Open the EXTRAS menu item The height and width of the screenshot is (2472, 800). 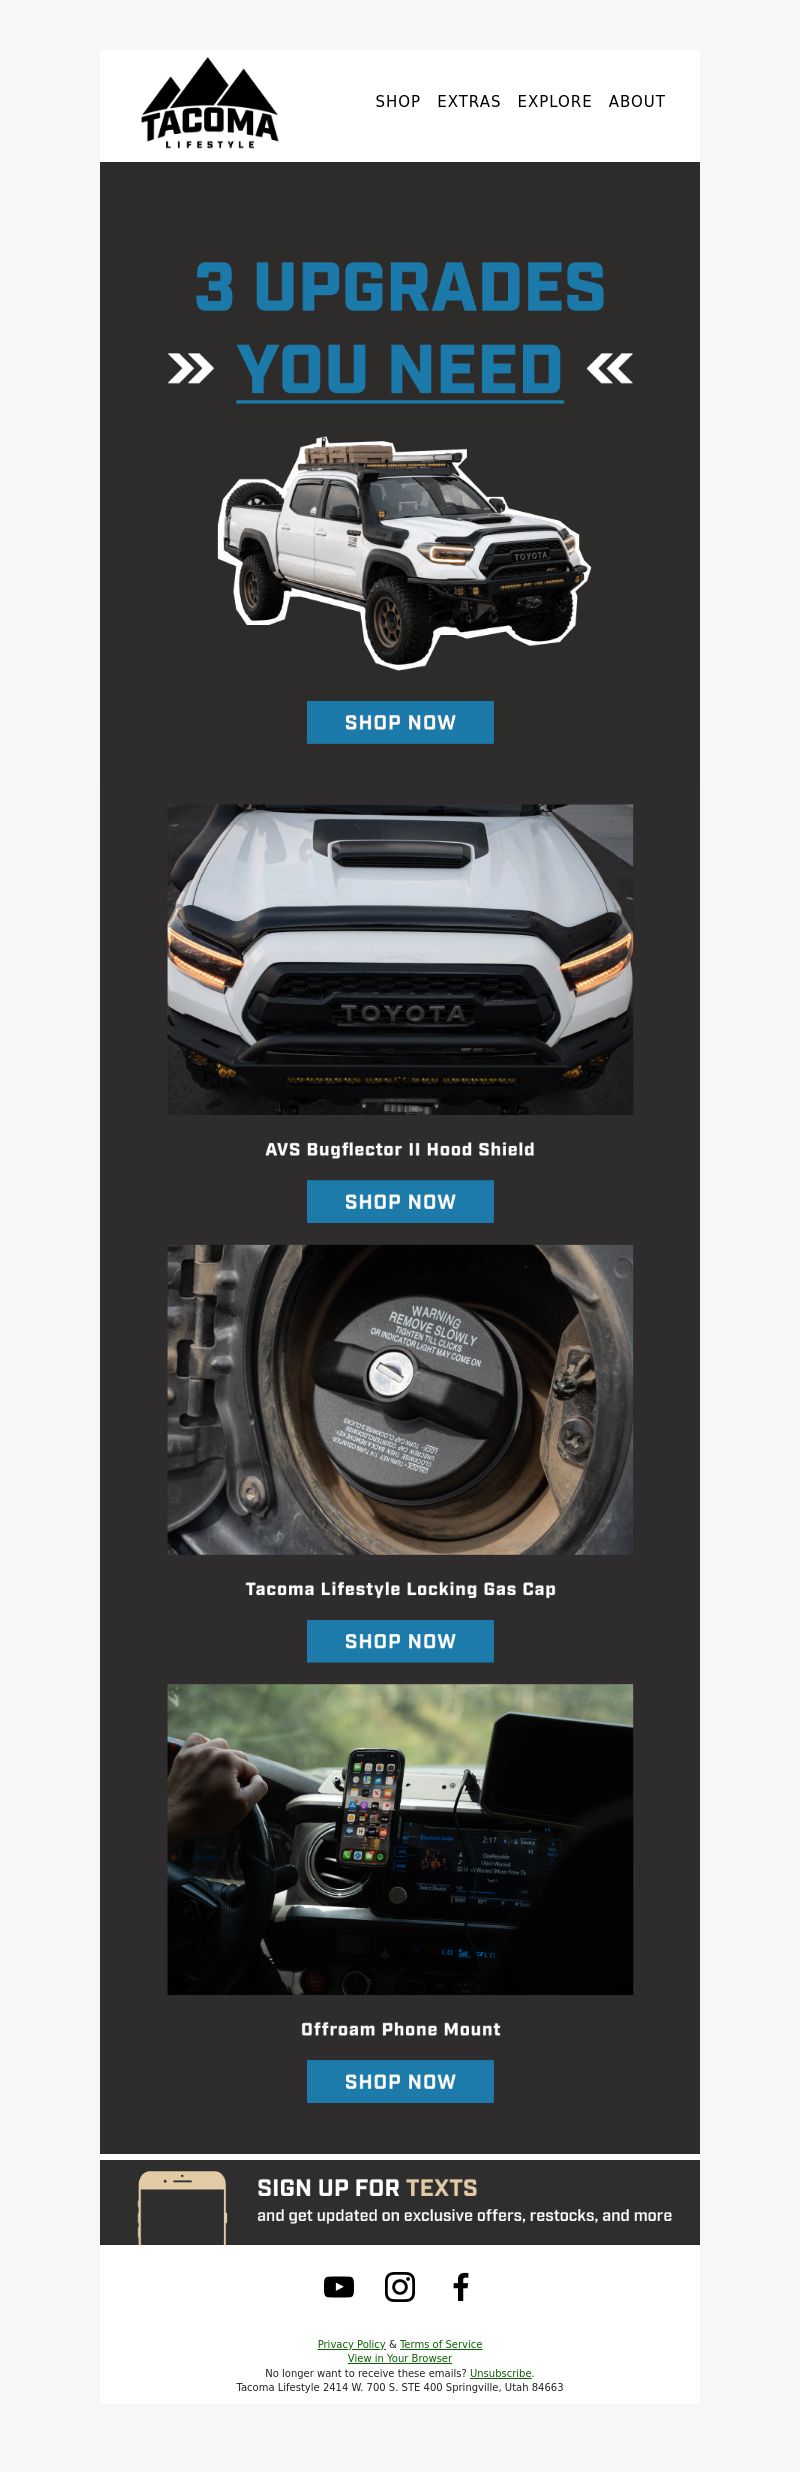469,101
